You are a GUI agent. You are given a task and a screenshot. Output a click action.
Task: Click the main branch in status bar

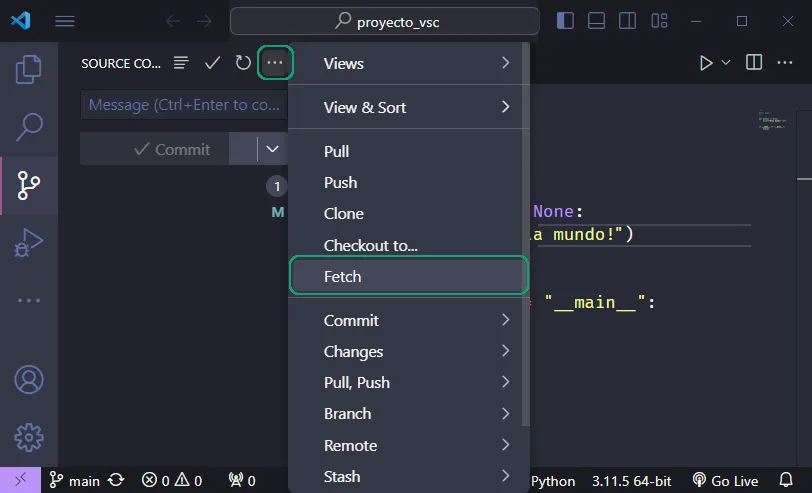tap(76, 481)
